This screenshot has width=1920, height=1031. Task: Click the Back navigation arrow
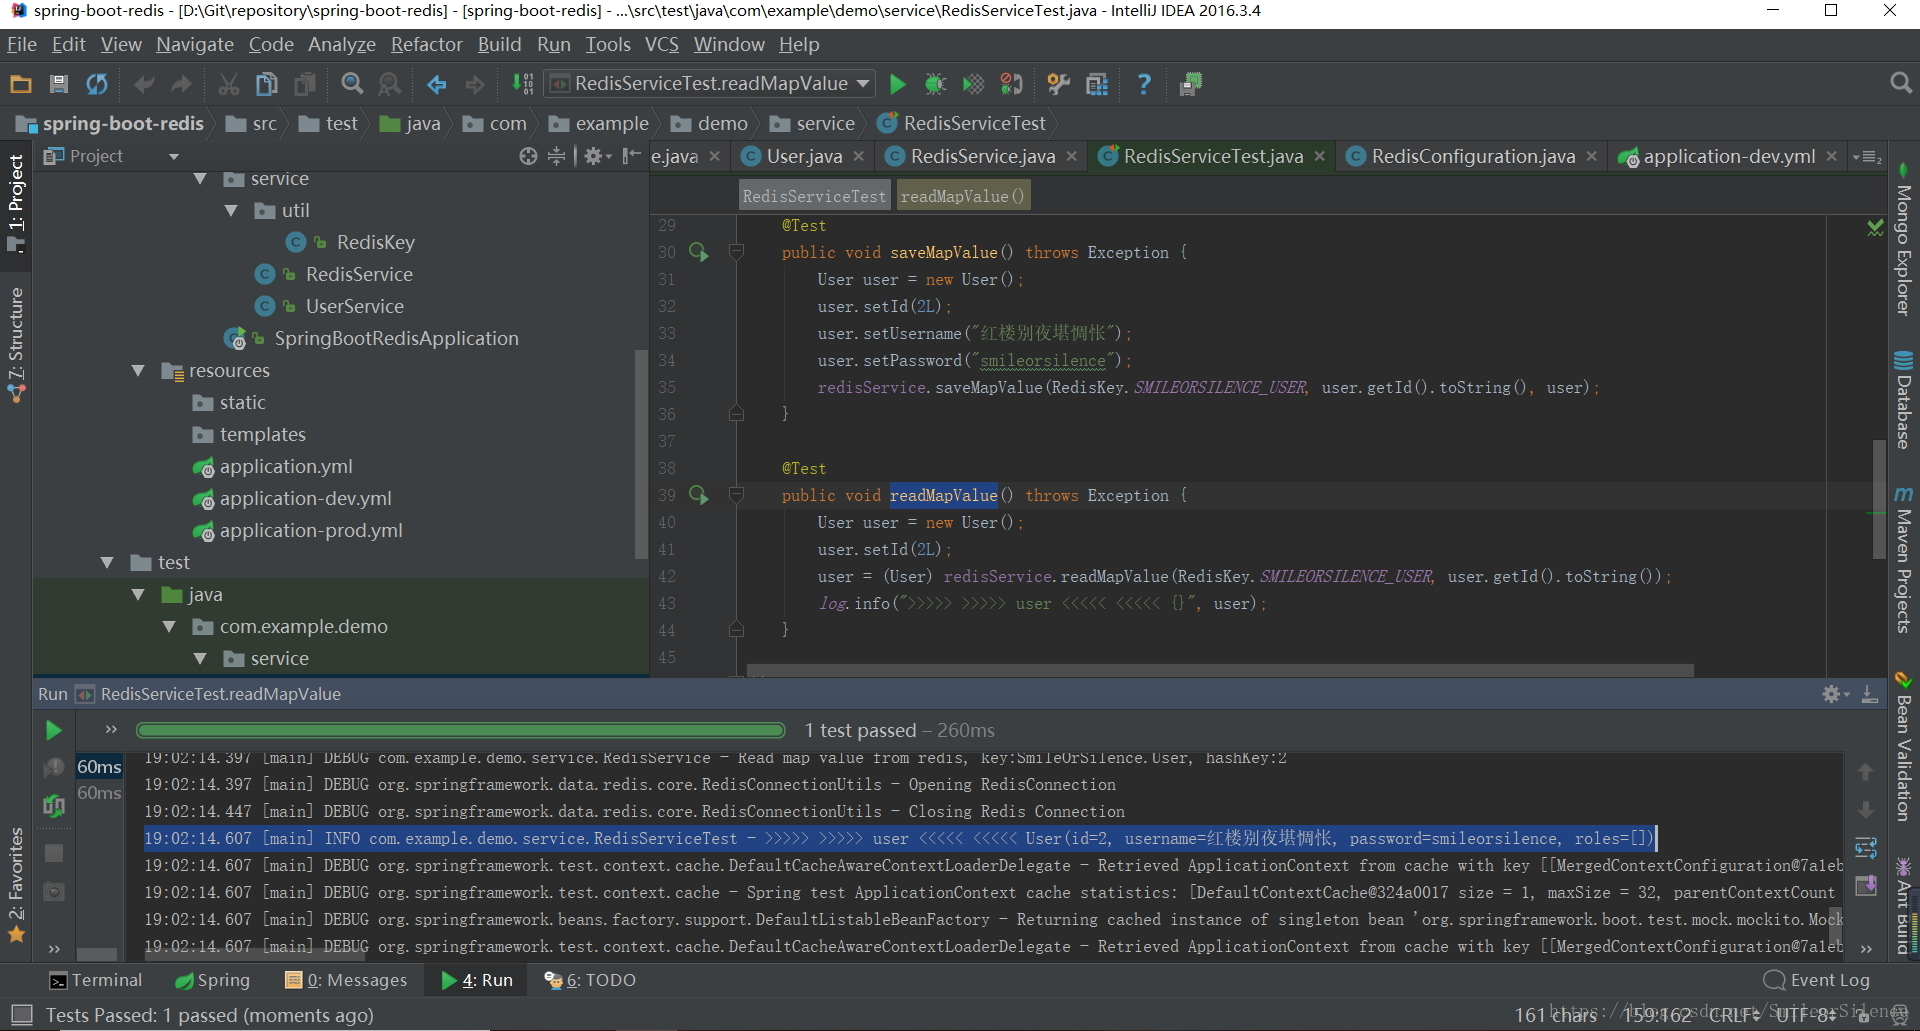(437, 84)
